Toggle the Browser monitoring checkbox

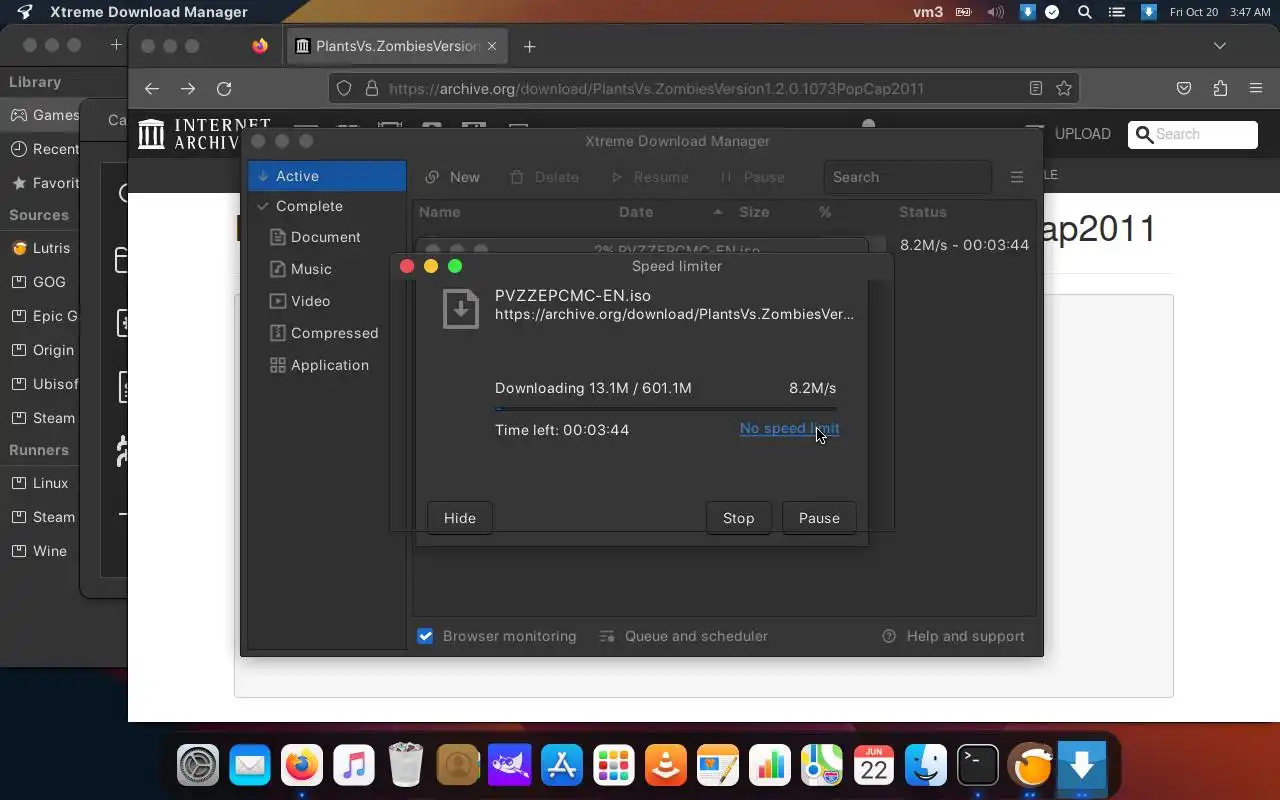tap(426, 636)
